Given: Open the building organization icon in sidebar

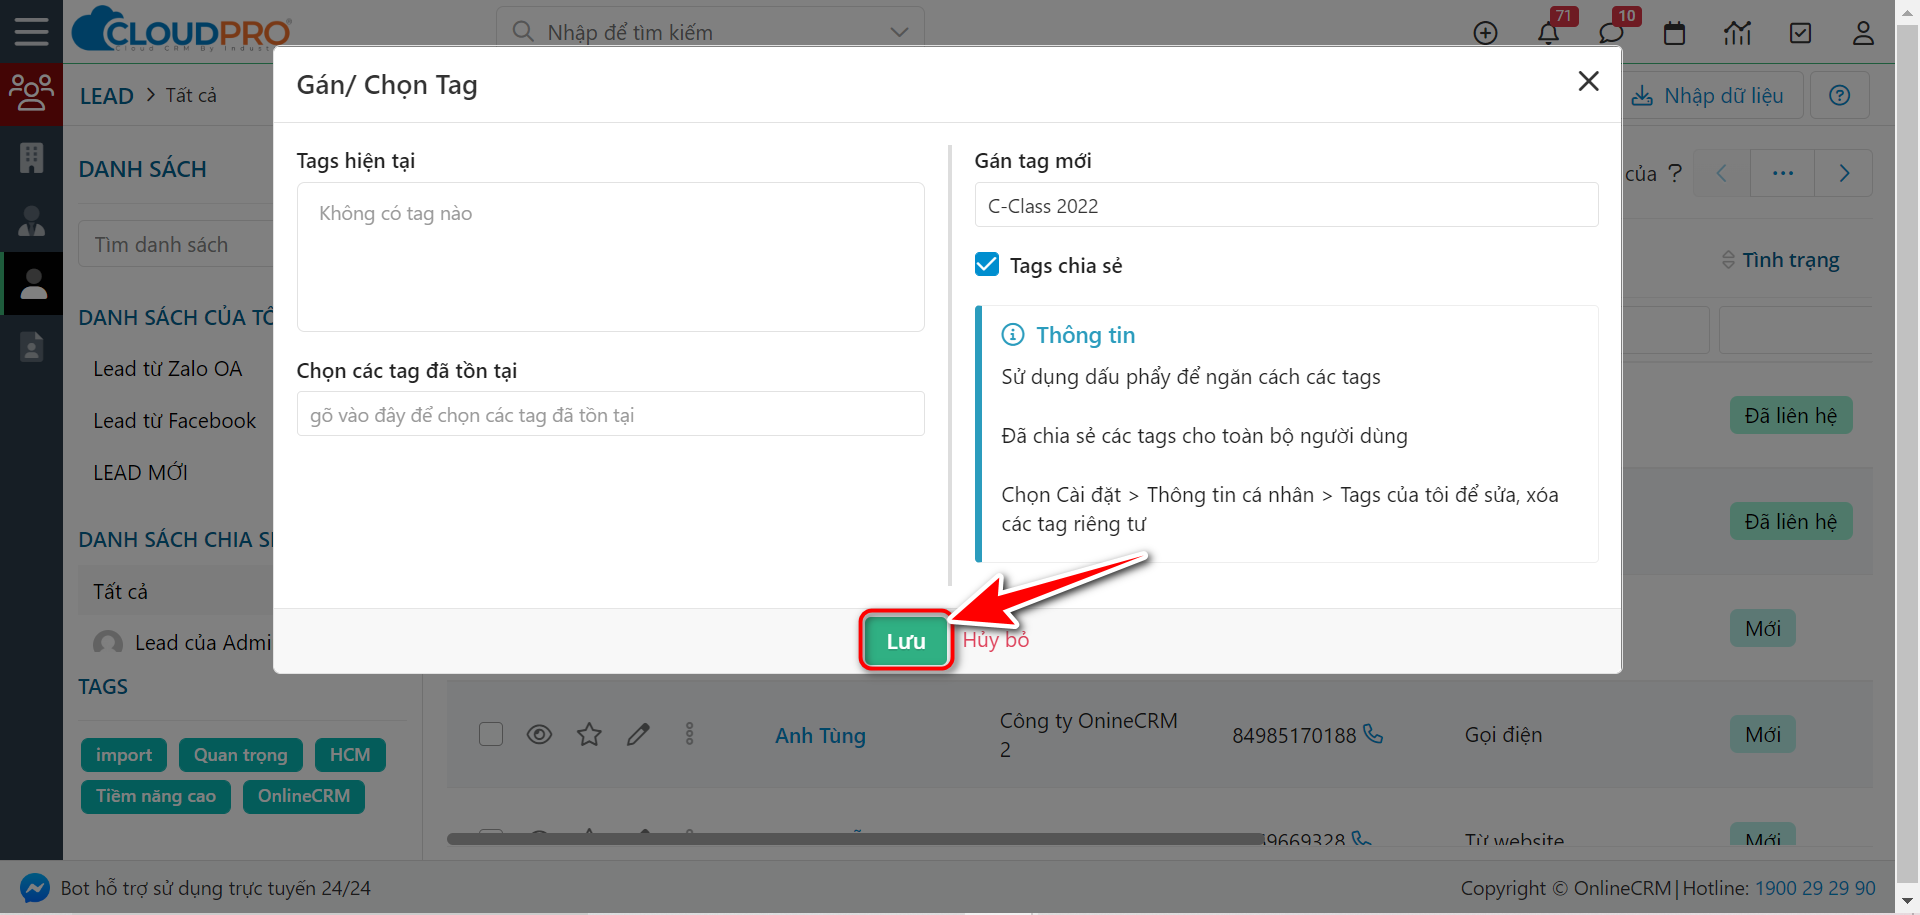Looking at the screenshot, I should pos(31,157).
